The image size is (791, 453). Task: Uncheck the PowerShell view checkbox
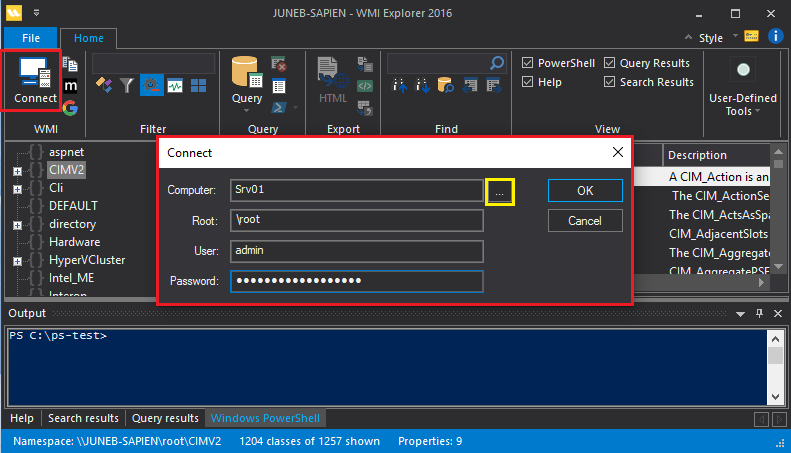coord(528,63)
